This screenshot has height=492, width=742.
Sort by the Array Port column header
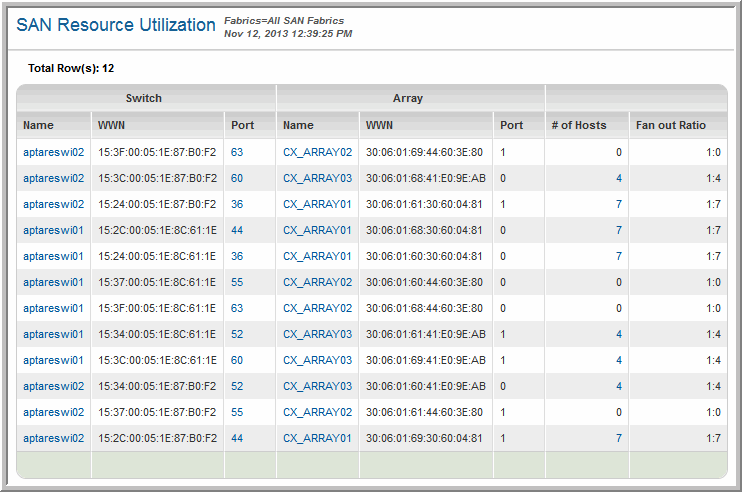tap(511, 125)
